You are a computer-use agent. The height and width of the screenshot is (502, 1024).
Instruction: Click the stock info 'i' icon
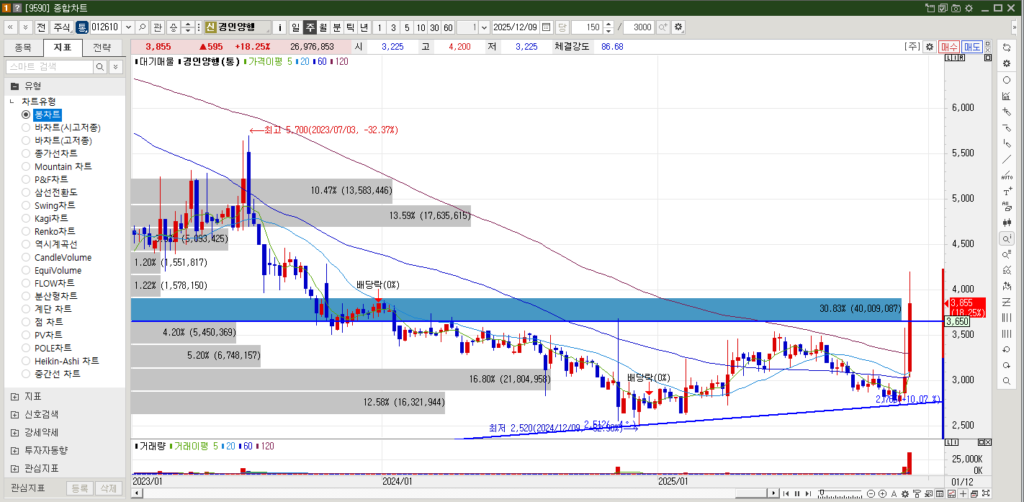click(x=278, y=27)
